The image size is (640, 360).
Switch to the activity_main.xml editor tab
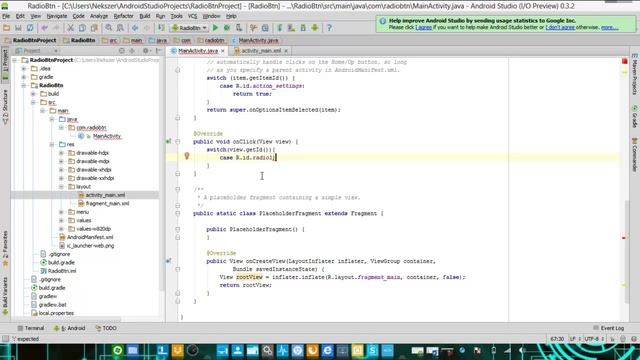(x=261, y=51)
